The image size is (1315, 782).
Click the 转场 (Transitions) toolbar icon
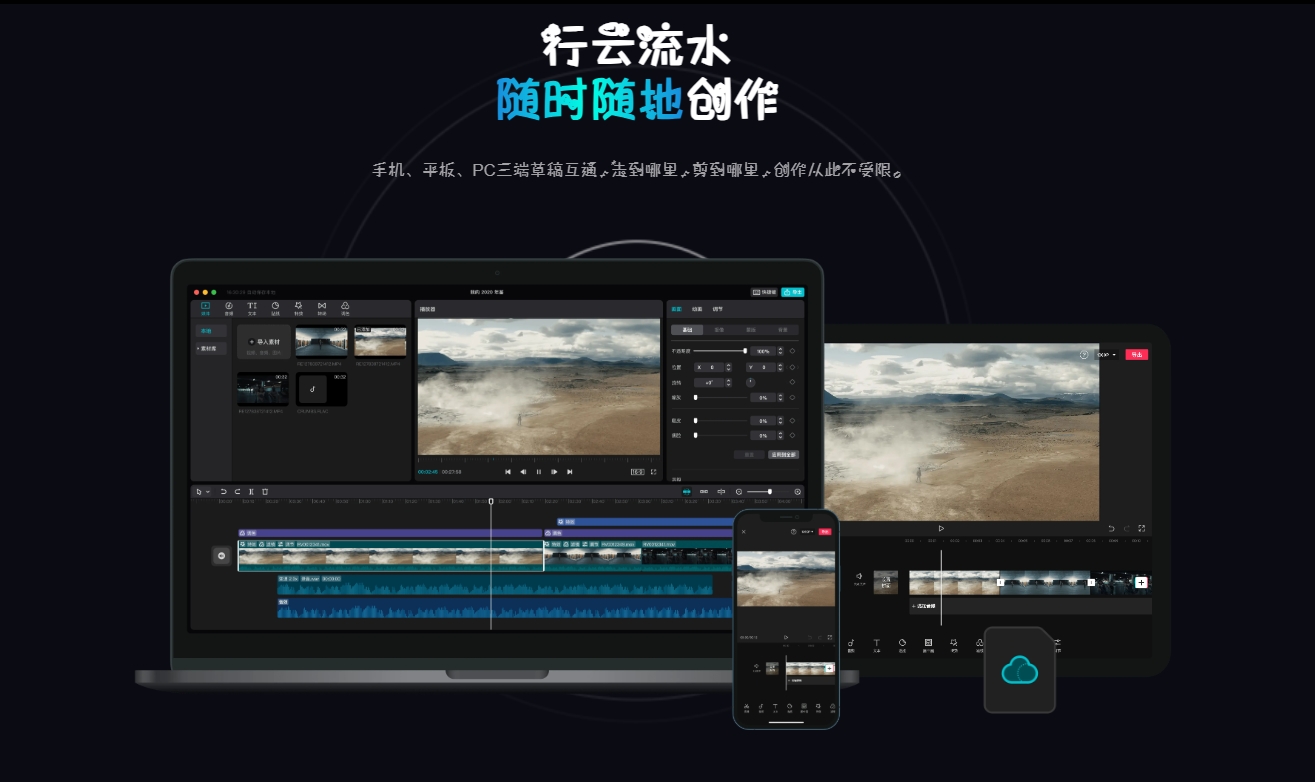click(x=322, y=306)
